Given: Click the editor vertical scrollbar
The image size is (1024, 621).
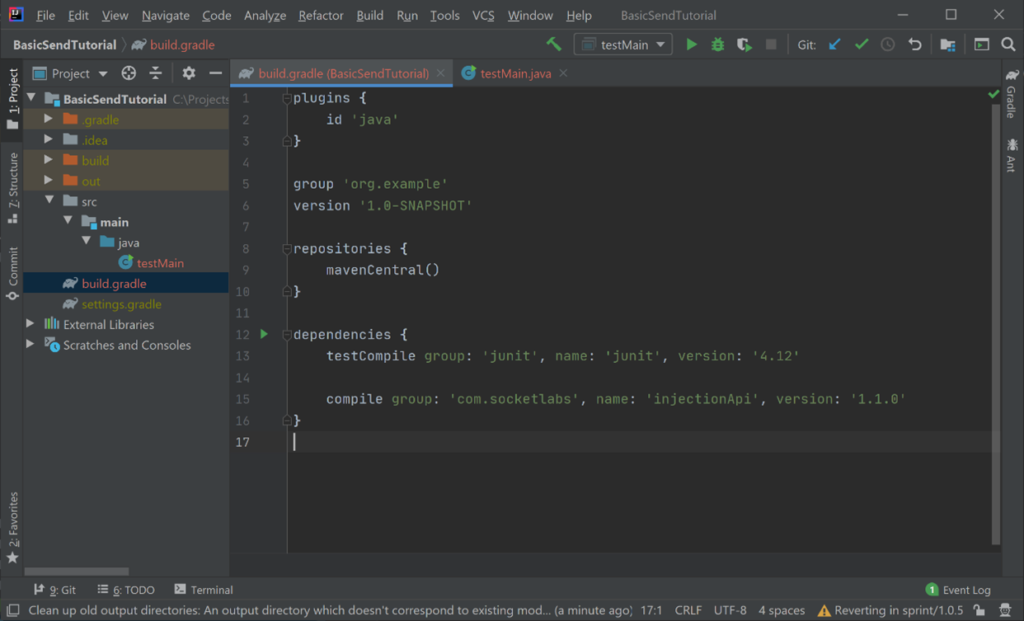Looking at the screenshot, I should (995, 323).
